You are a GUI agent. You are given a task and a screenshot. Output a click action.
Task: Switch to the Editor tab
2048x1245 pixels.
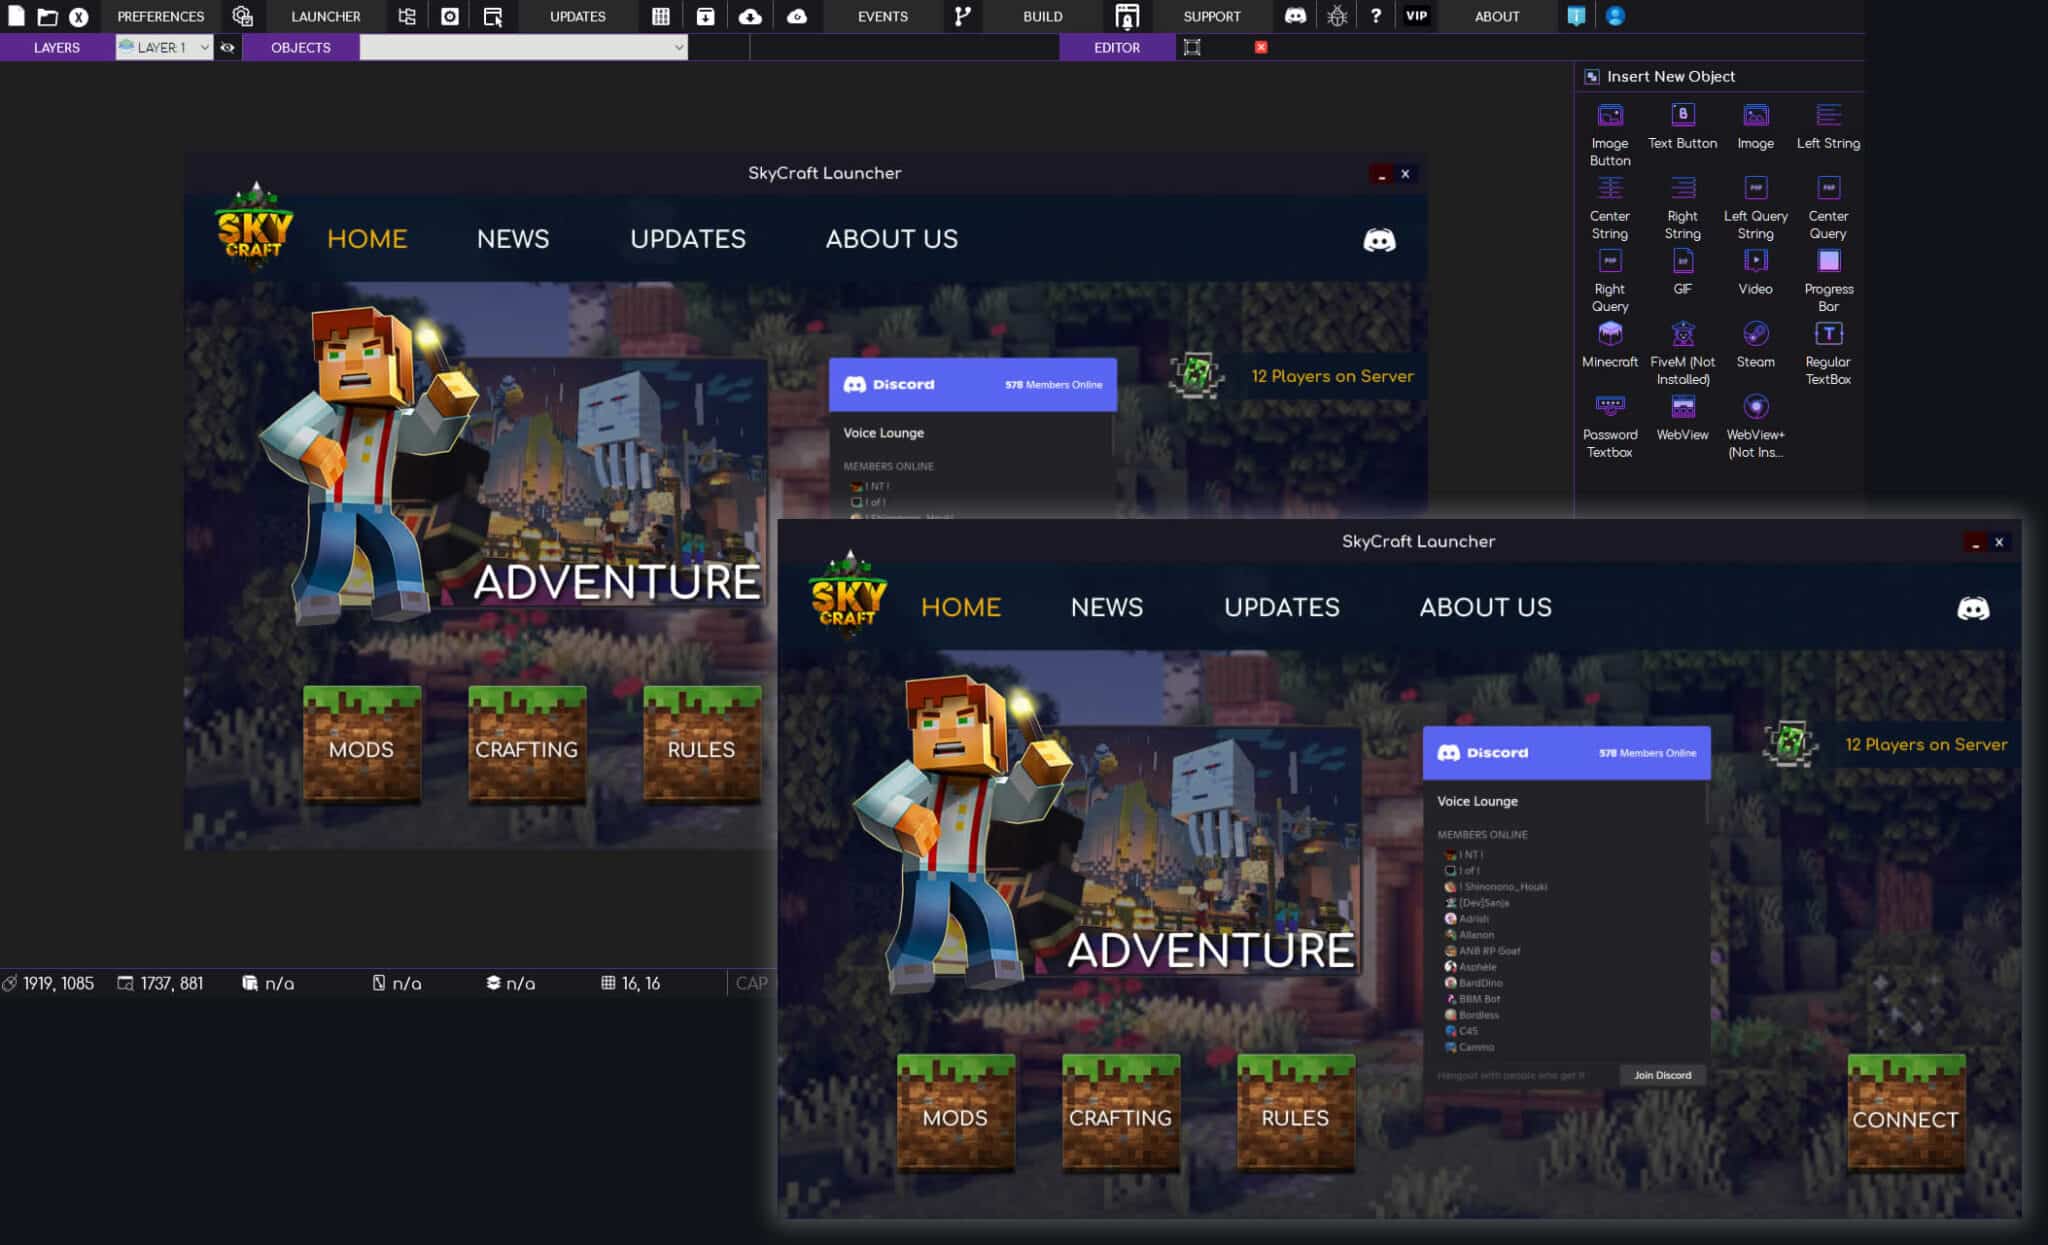tap(1117, 47)
